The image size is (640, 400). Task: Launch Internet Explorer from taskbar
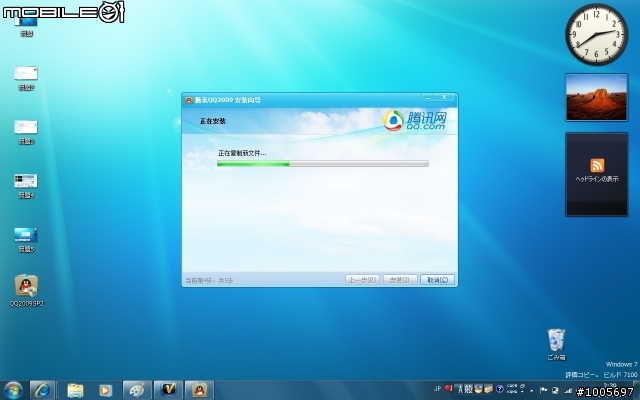42,390
